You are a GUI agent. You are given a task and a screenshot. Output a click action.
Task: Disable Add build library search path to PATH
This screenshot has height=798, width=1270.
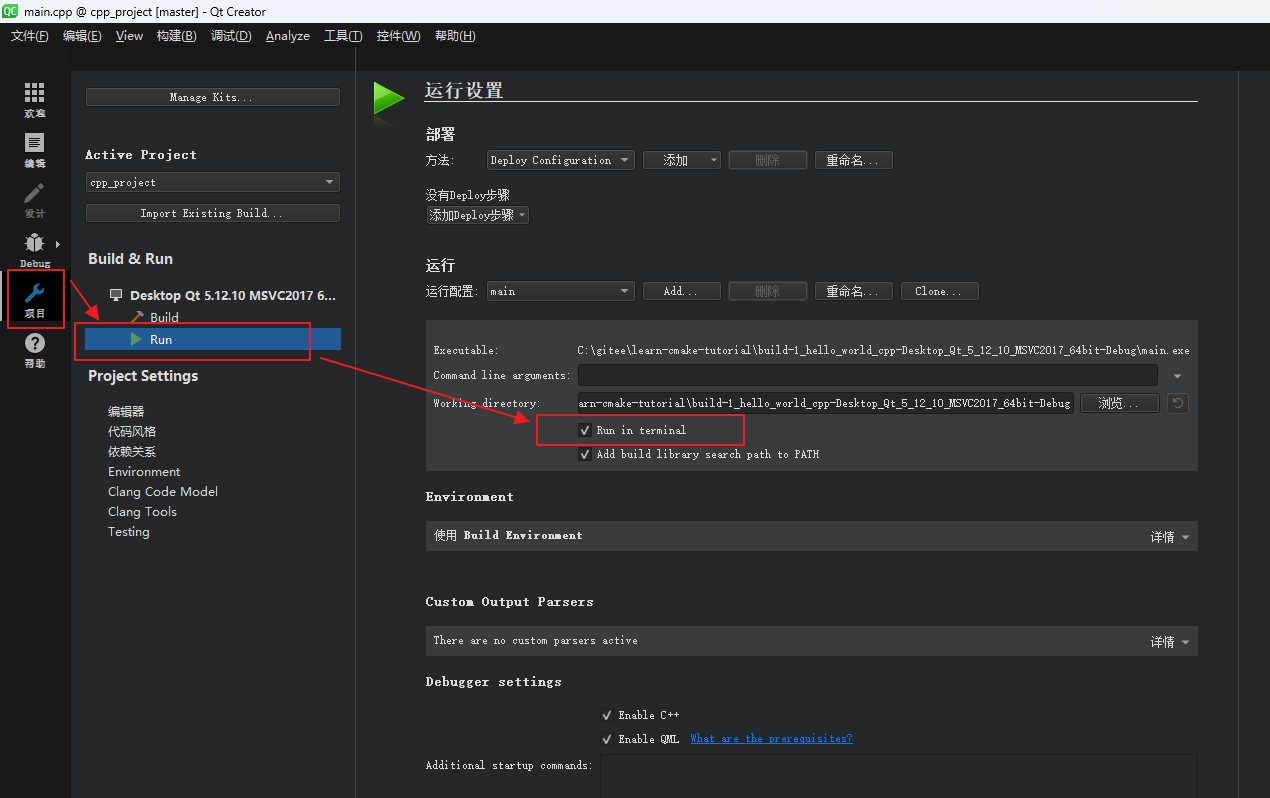585,454
